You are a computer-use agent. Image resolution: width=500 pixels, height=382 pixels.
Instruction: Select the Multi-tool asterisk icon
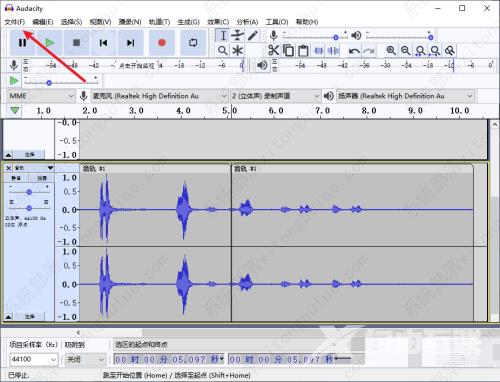pos(237,51)
